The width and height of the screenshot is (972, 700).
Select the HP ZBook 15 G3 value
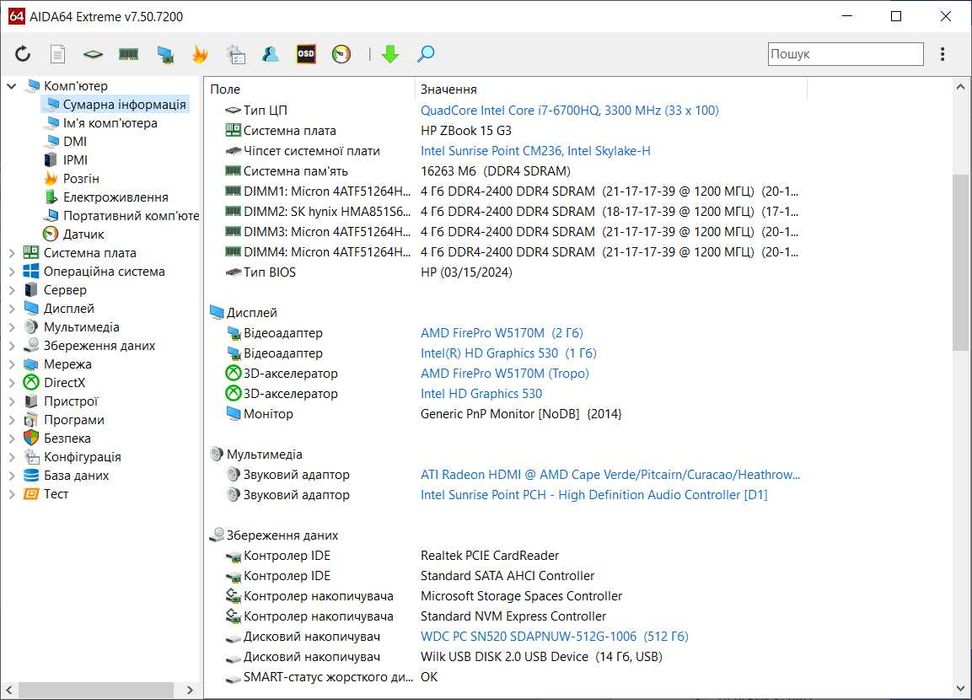click(x=466, y=131)
